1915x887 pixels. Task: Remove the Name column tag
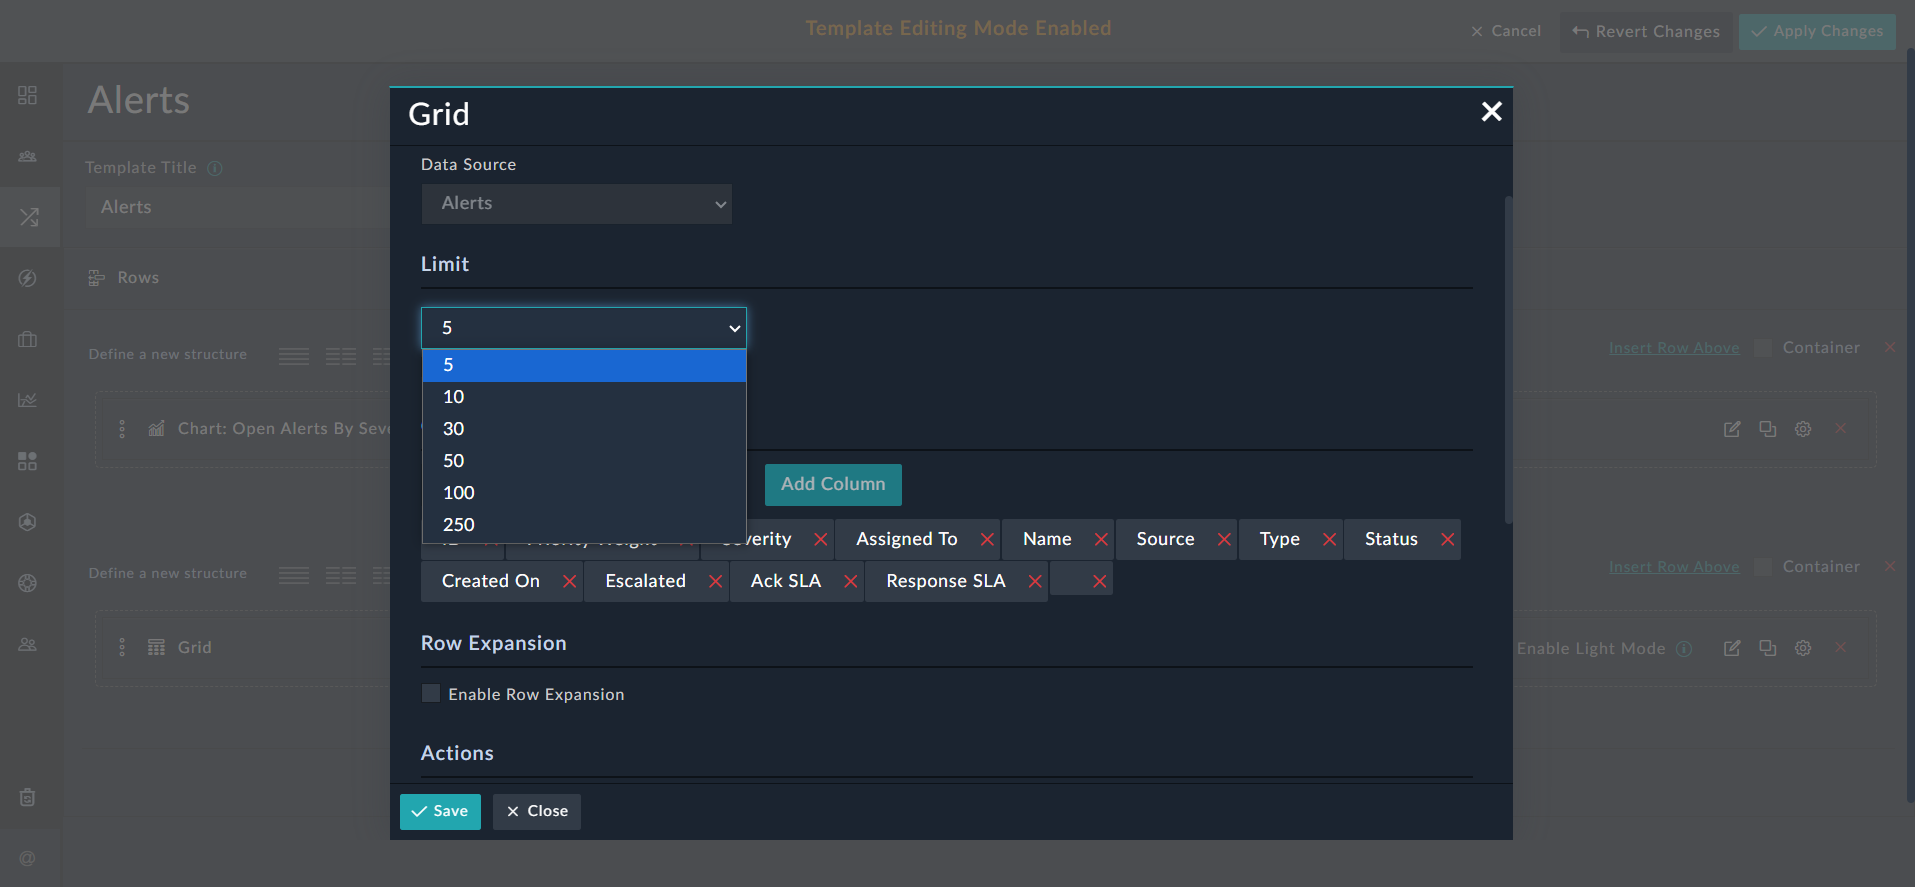click(1101, 539)
